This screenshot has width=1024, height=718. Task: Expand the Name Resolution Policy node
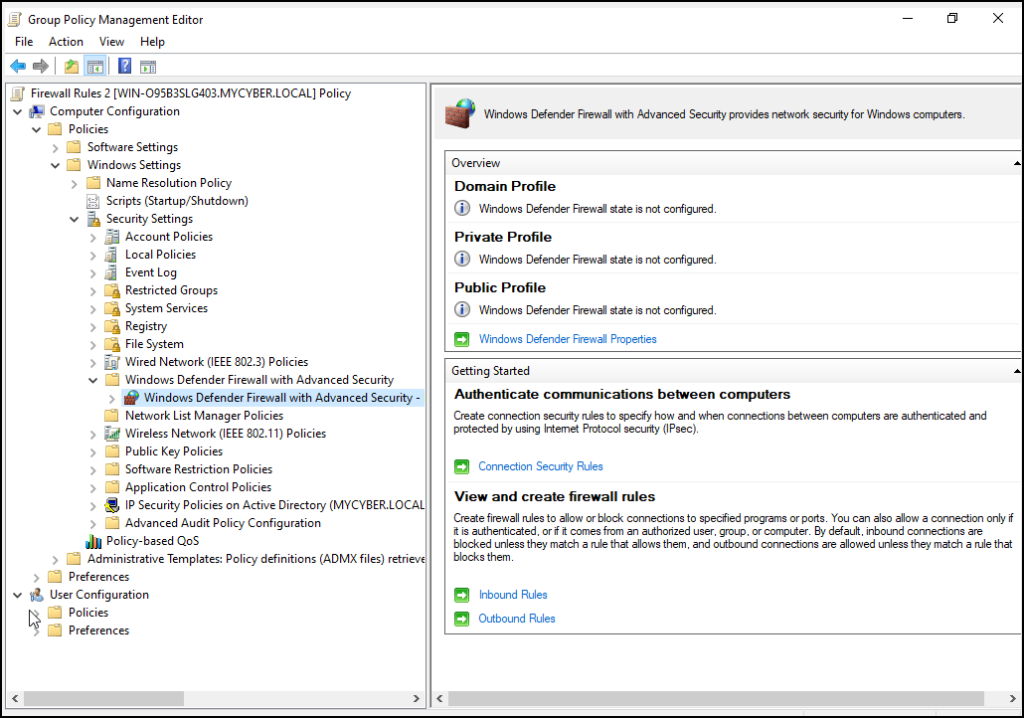74,184
